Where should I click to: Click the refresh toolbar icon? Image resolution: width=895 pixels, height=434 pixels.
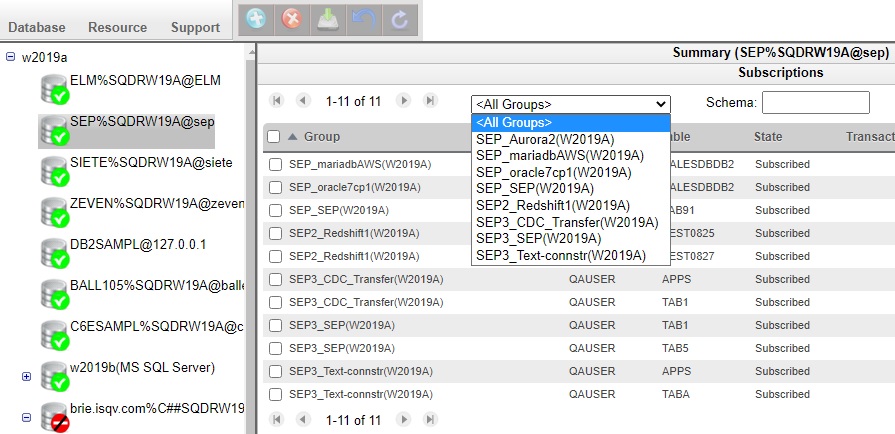pos(399,21)
